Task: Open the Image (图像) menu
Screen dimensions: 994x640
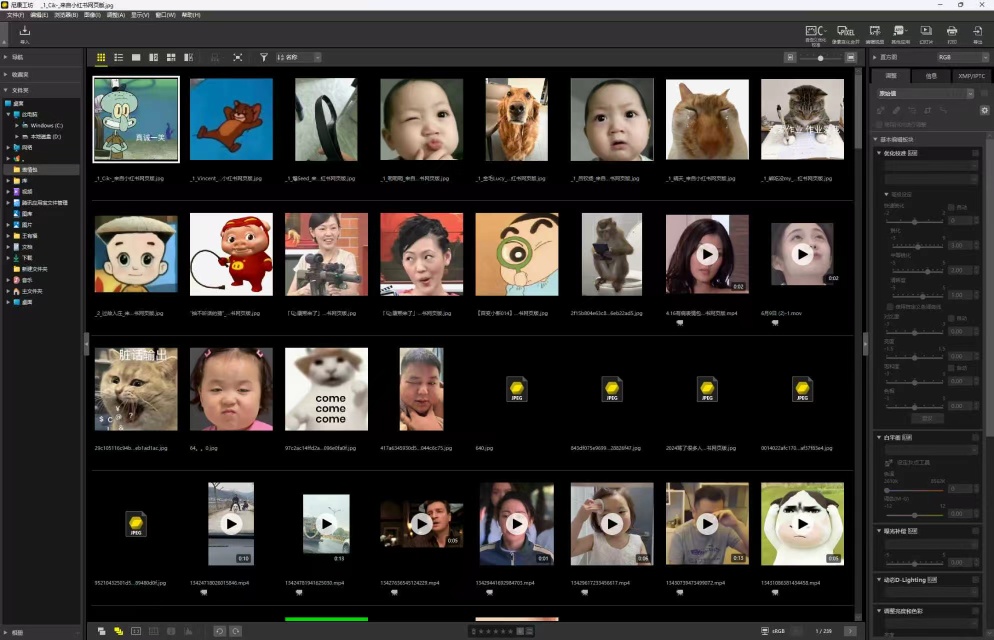Action: 92,15
